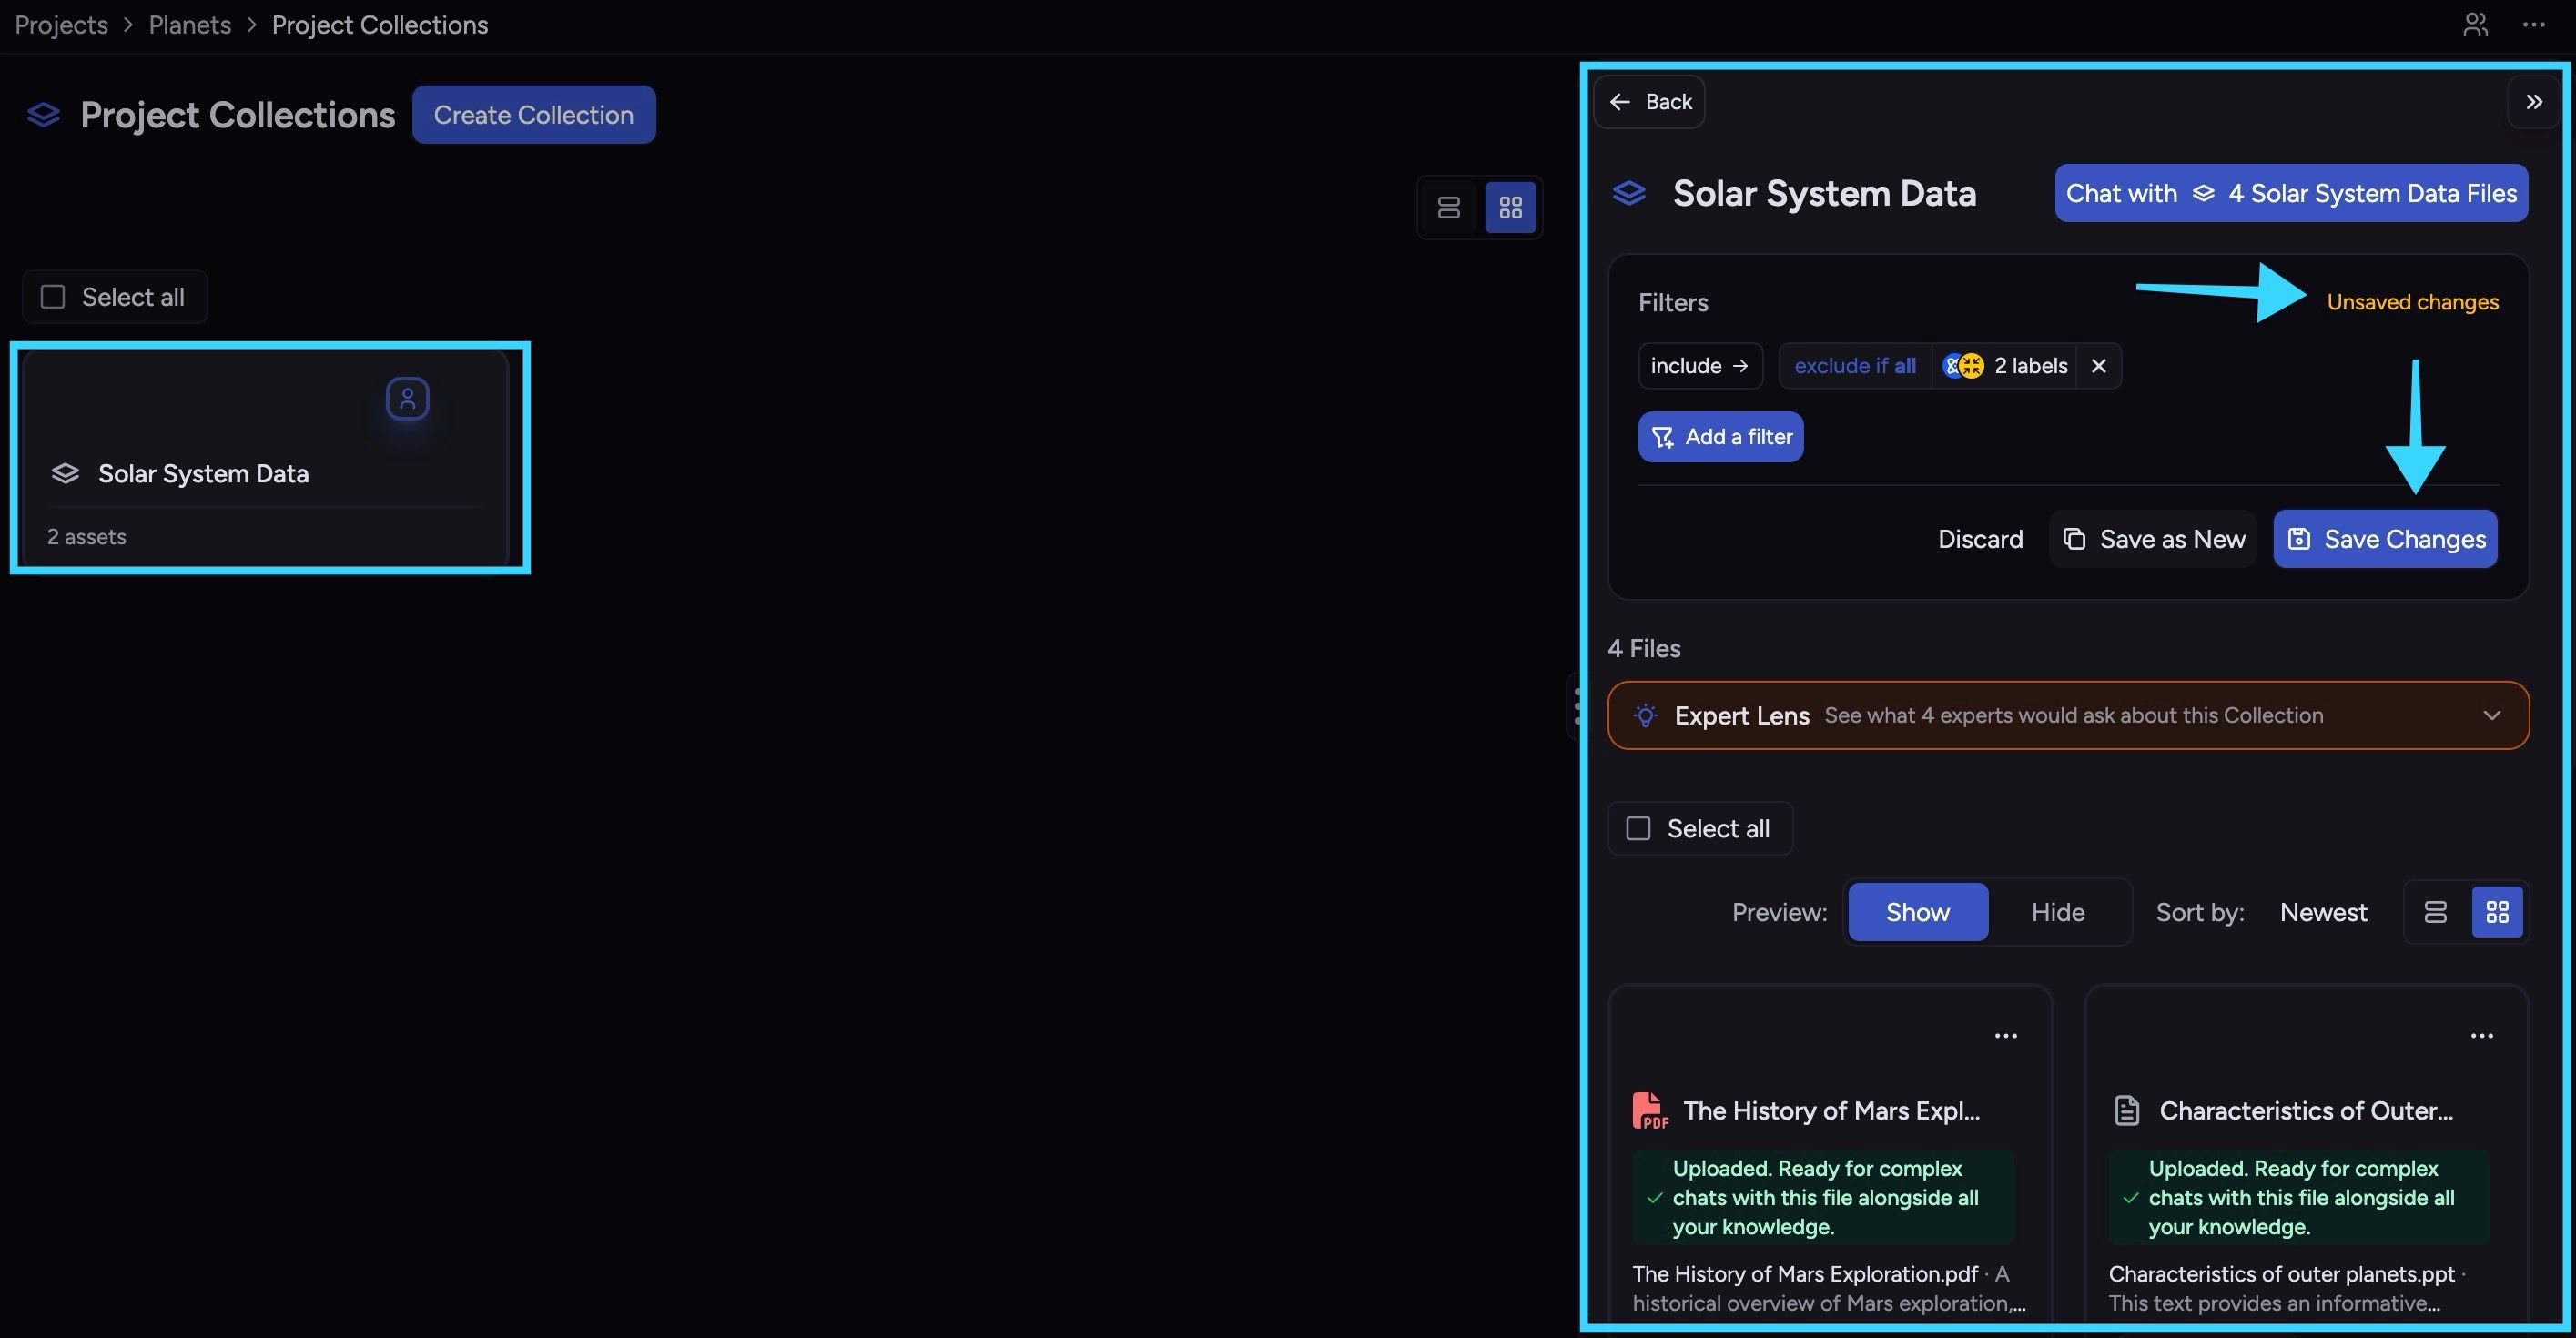Open the Sort by Newest dropdown

(x=2323, y=912)
